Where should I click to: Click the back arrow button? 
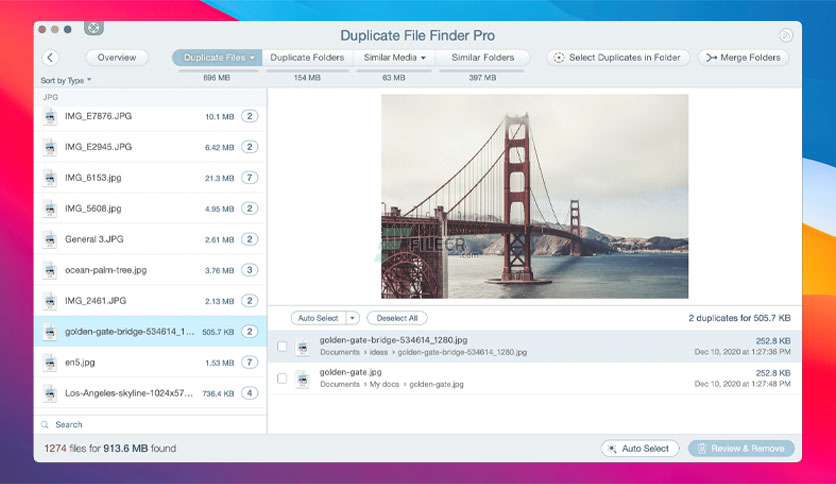tap(50, 58)
